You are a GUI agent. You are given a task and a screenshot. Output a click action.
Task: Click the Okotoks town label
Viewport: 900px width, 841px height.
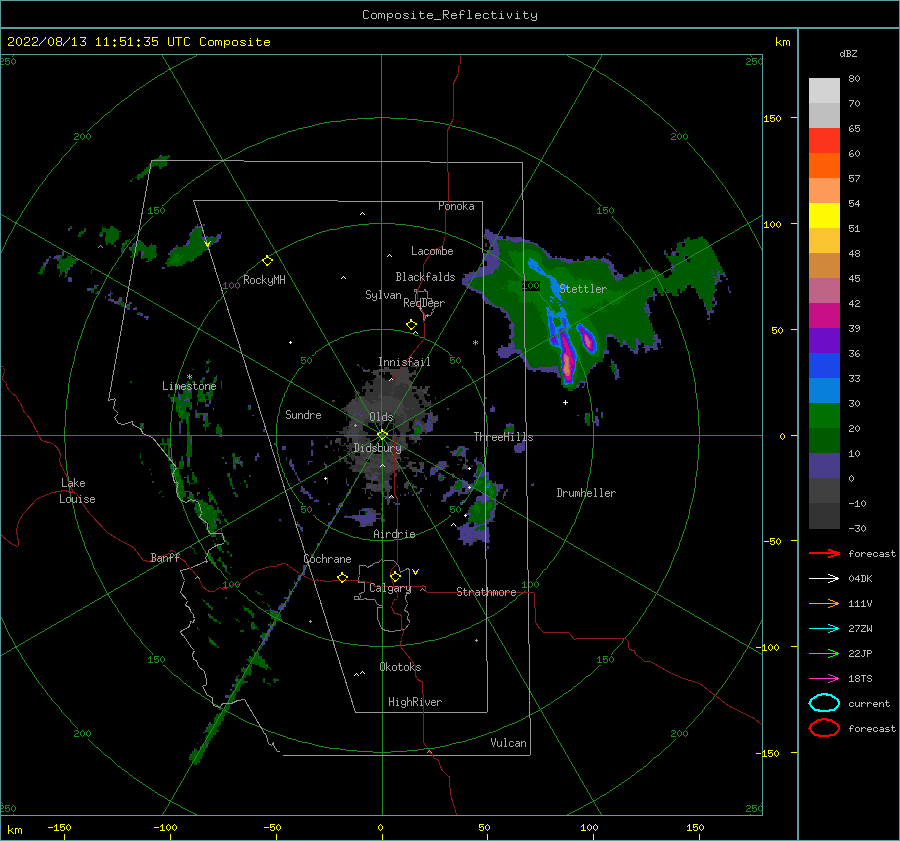pyautogui.click(x=400, y=667)
